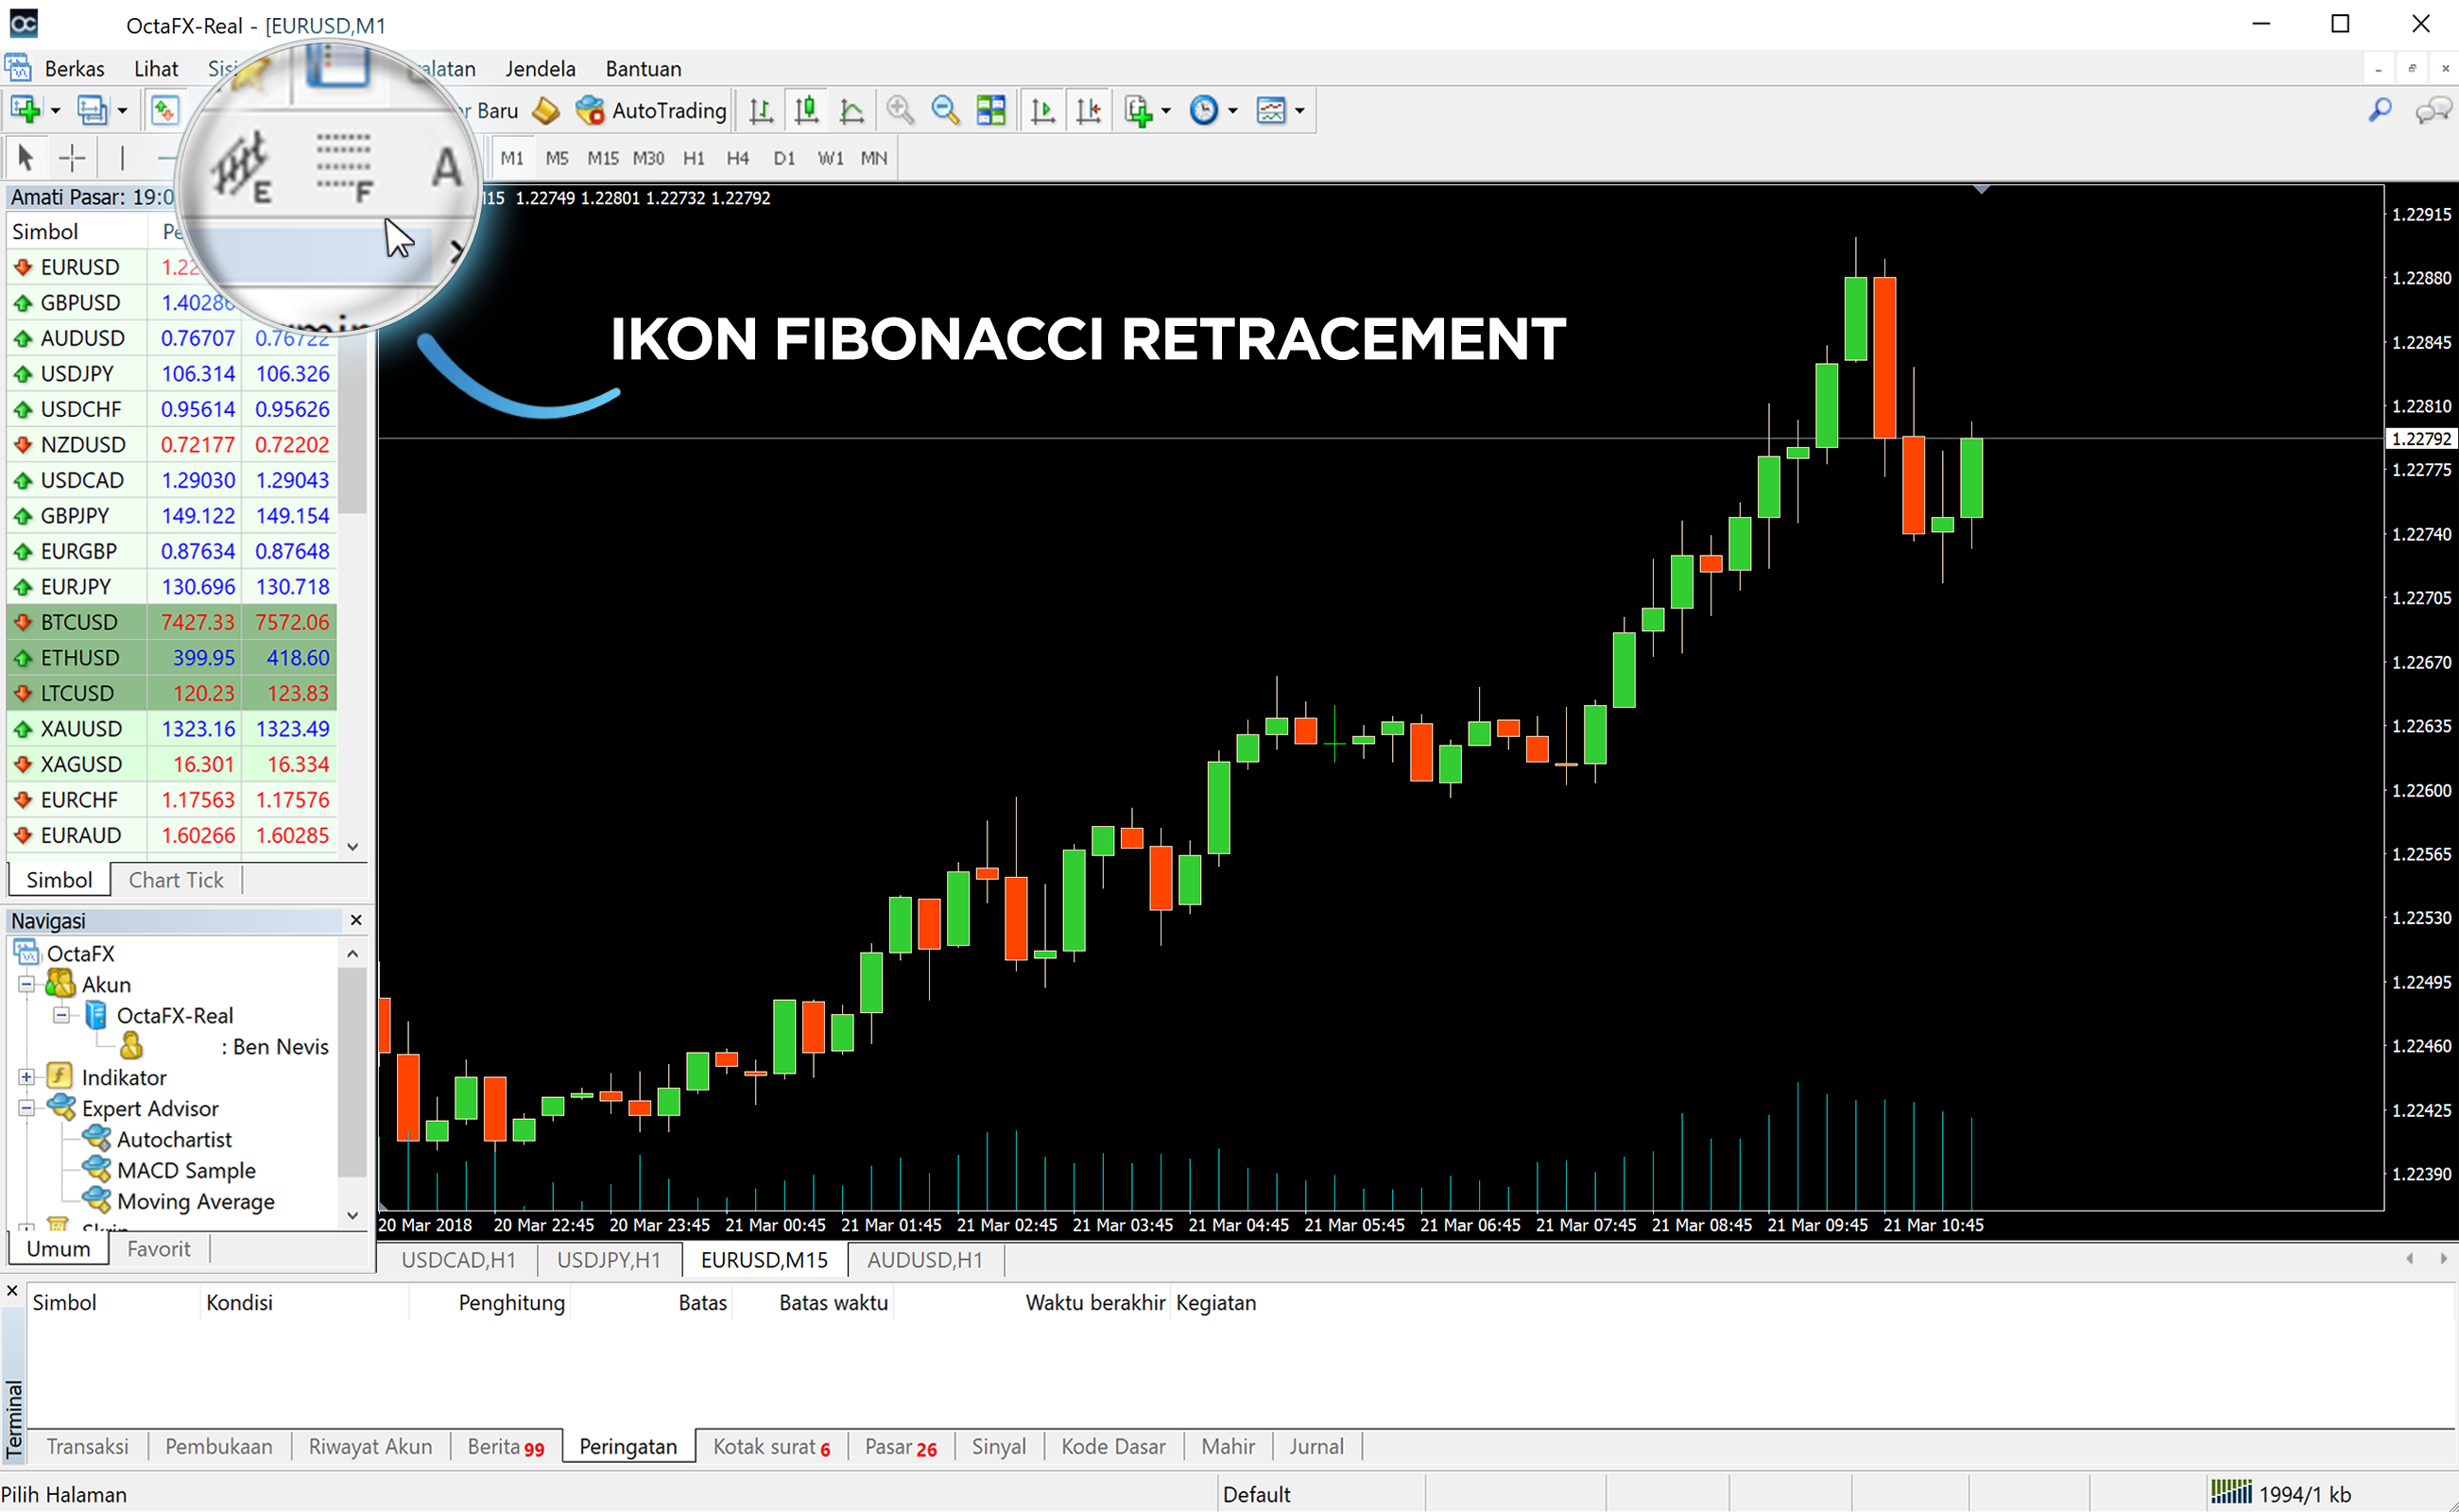
Task: Switch timeframe to H1
Action: (x=694, y=158)
